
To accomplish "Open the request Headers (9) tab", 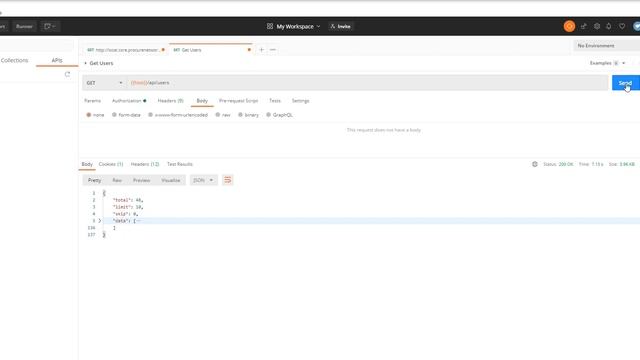I will coord(170,101).
